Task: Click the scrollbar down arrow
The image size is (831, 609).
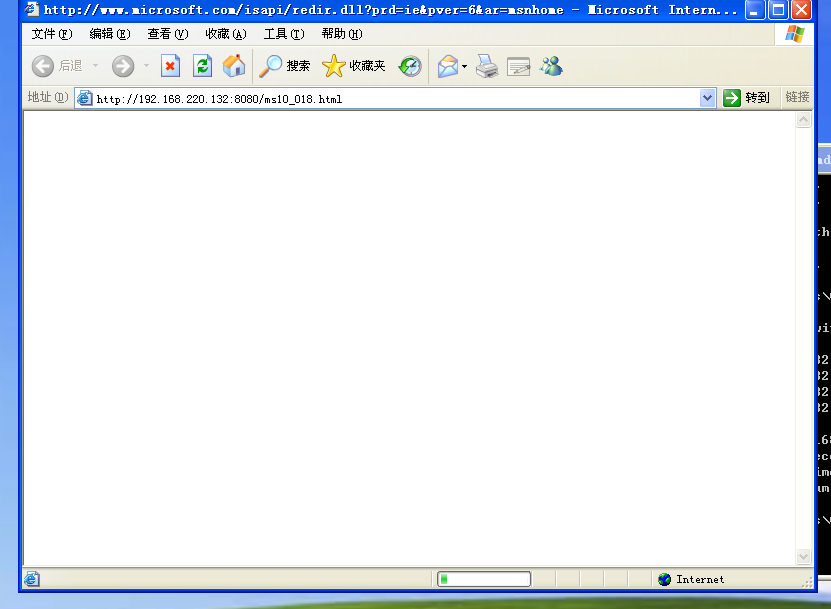Action: tap(803, 557)
